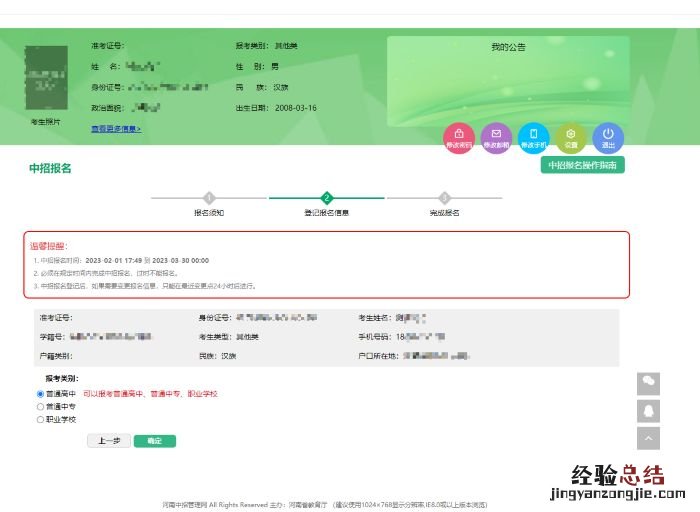This screenshot has width=700, height=512.
Task: Expand details via 查看更多信息 link
Action: tap(116, 129)
